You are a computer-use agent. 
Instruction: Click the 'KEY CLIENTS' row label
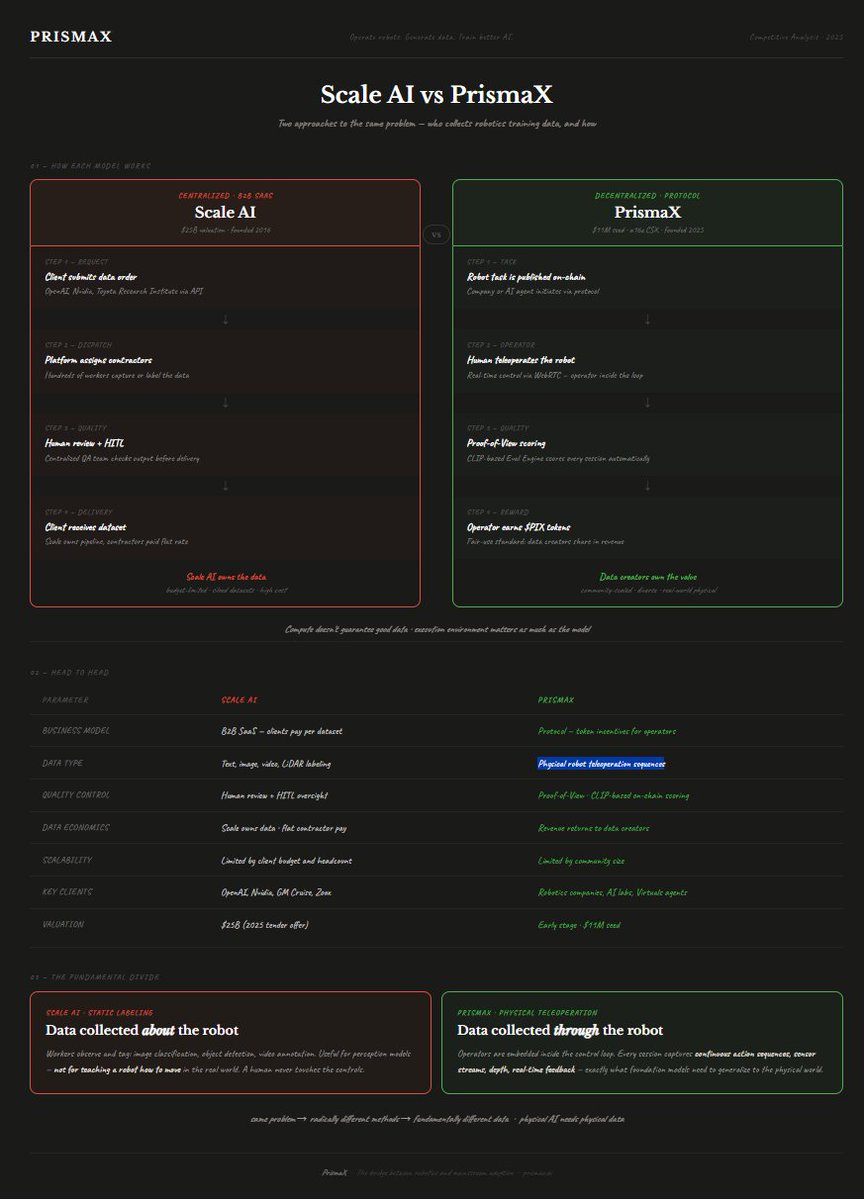[67, 892]
